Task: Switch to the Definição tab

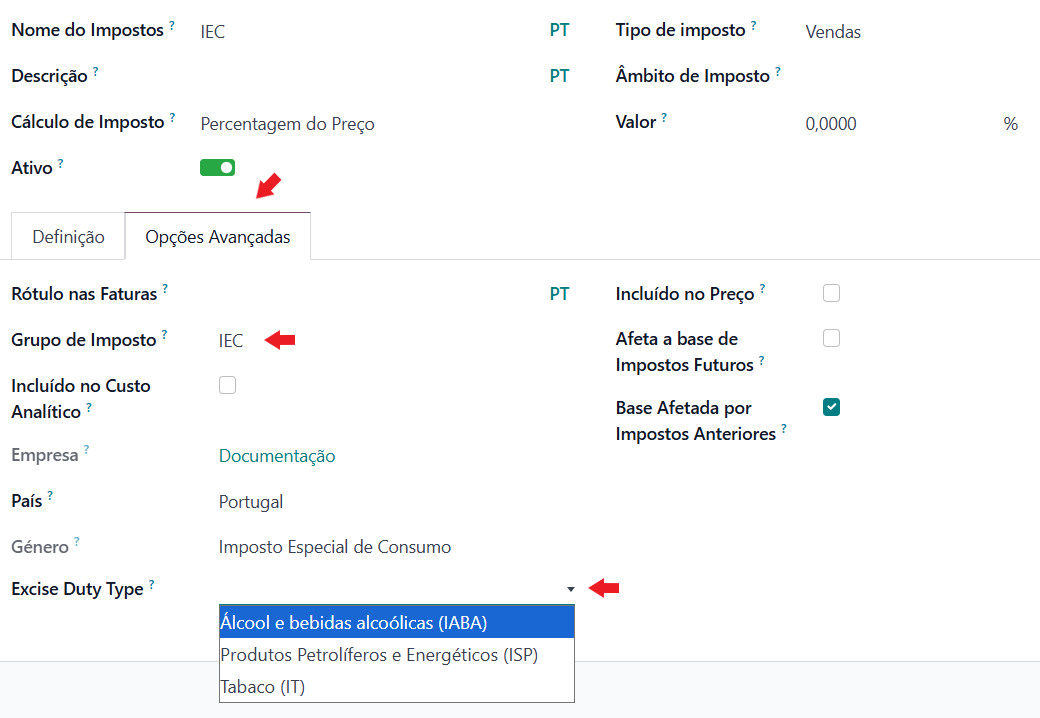Action: click(68, 237)
